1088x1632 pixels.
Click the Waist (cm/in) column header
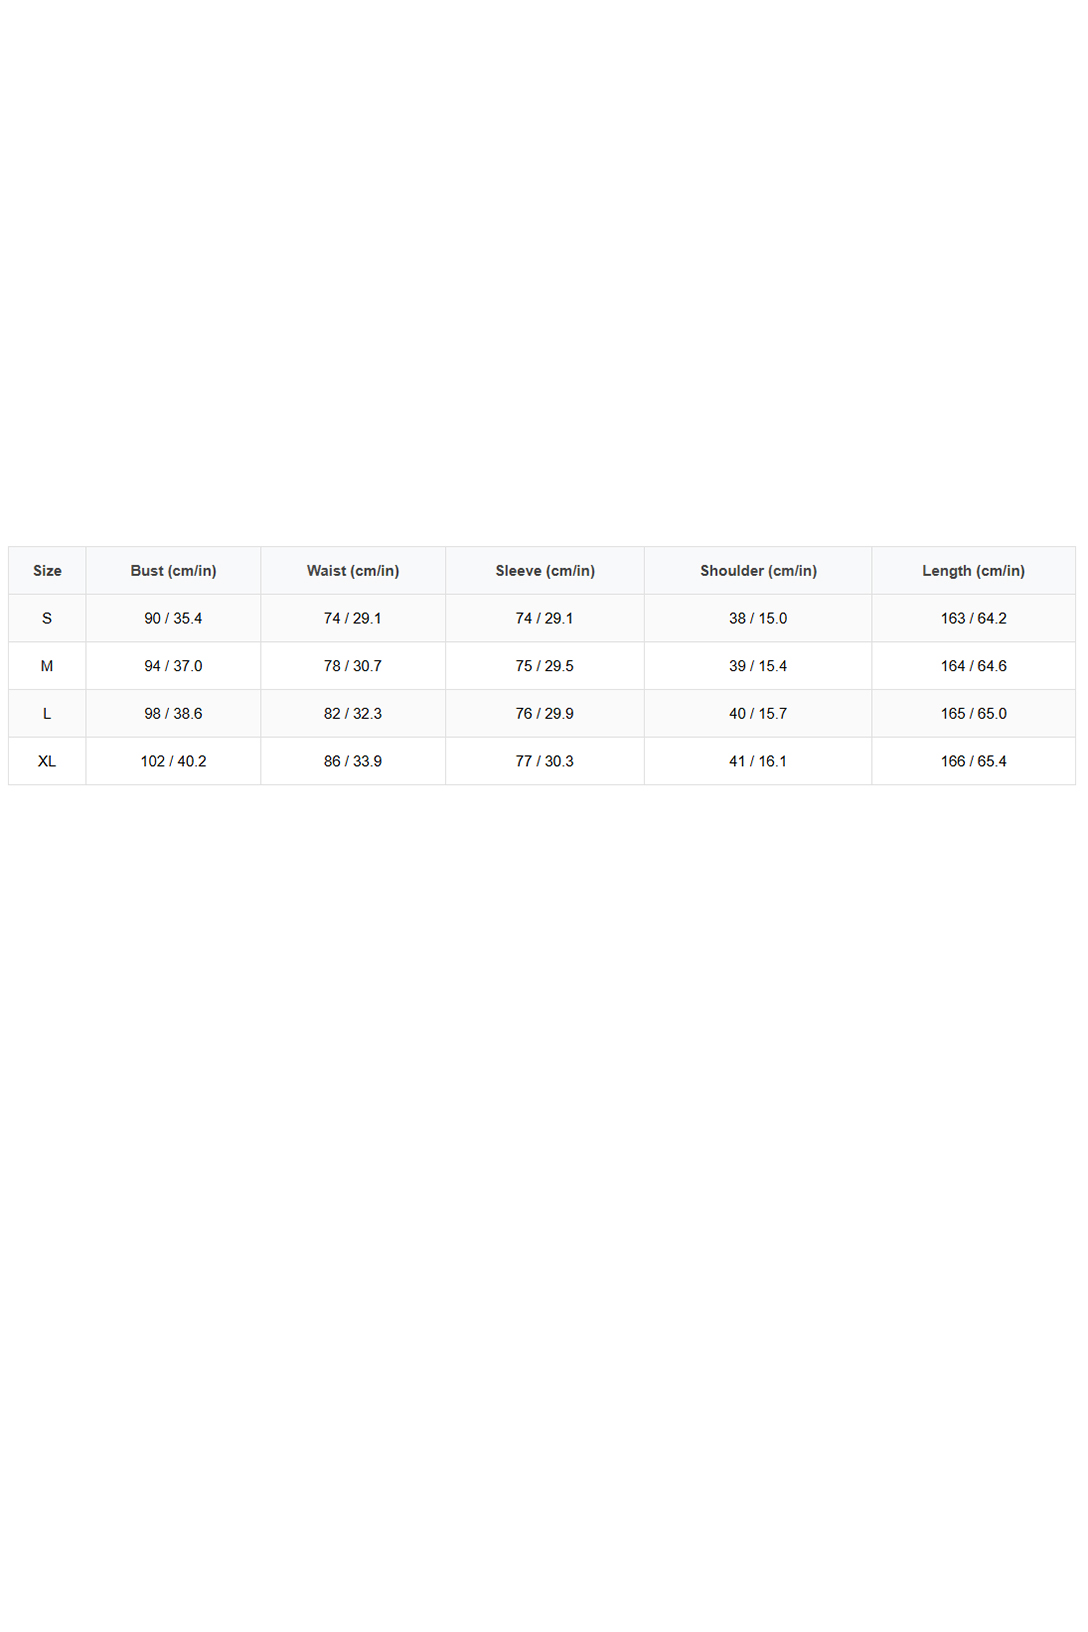pyautogui.click(x=353, y=571)
